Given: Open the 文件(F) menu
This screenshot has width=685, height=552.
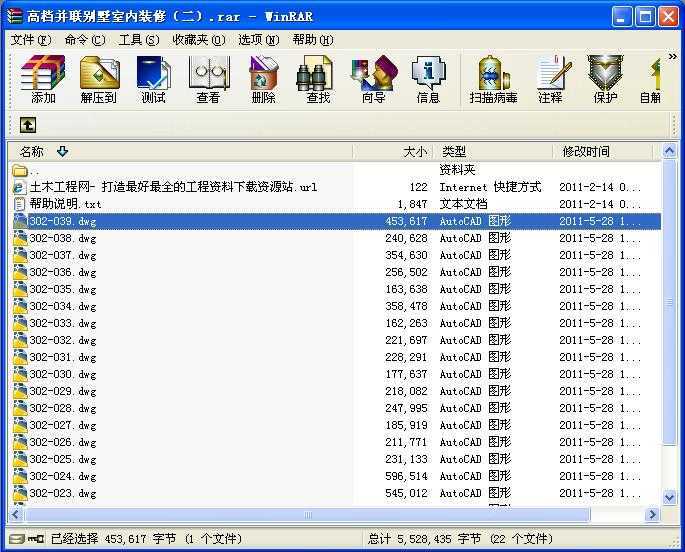Looking at the screenshot, I should (31, 40).
